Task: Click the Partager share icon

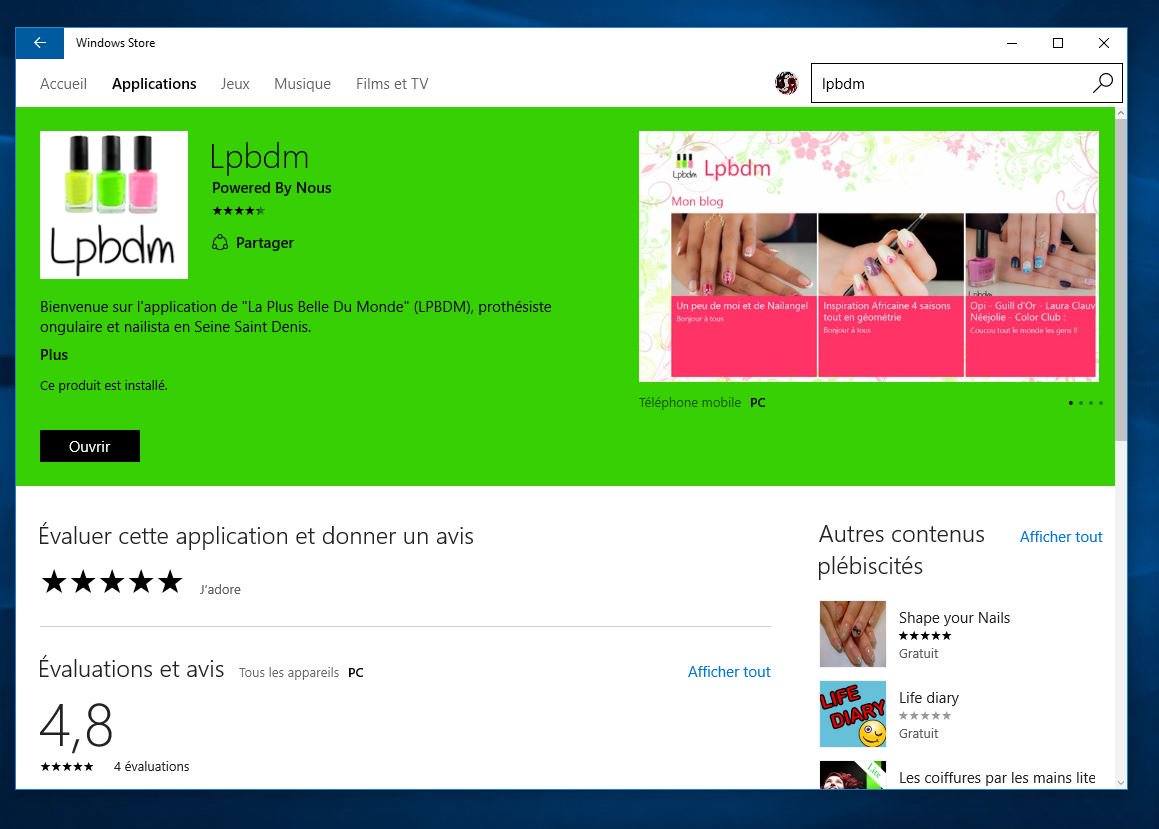Action: (220, 242)
